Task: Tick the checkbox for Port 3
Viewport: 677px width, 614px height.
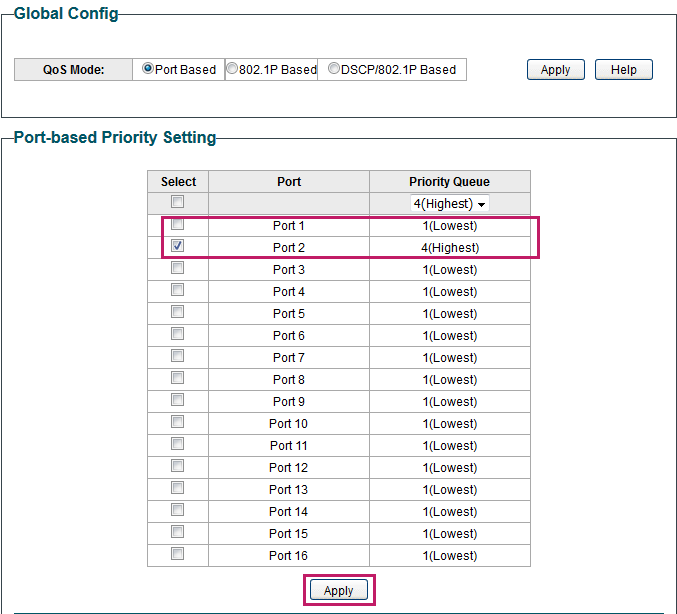Action: click(x=178, y=268)
